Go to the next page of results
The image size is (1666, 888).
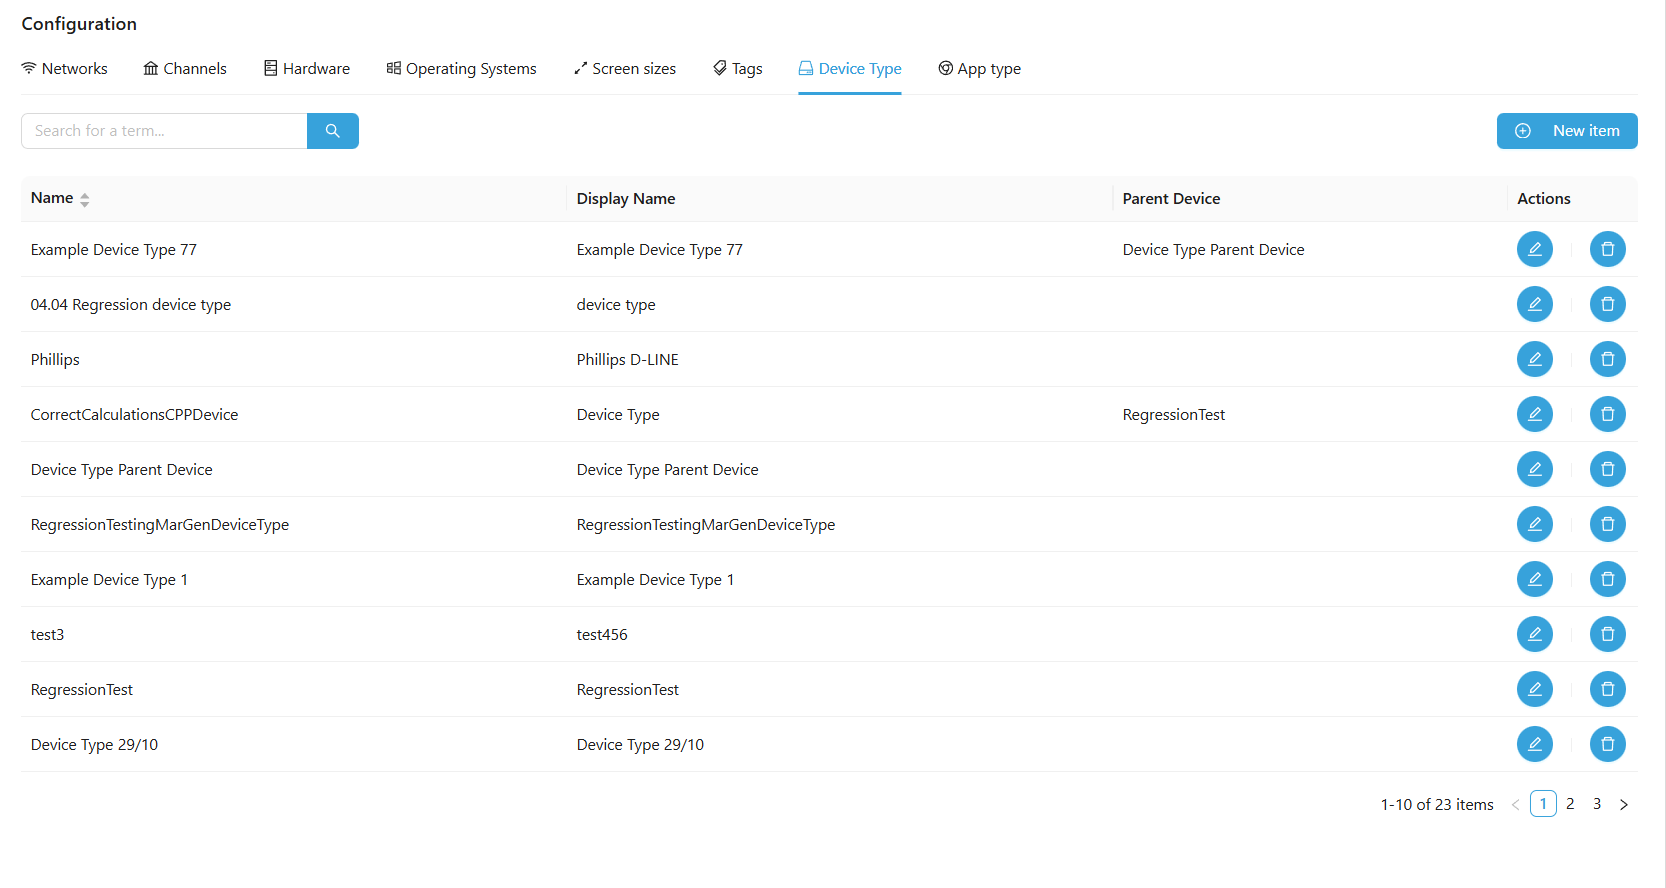pyautogui.click(x=1623, y=804)
